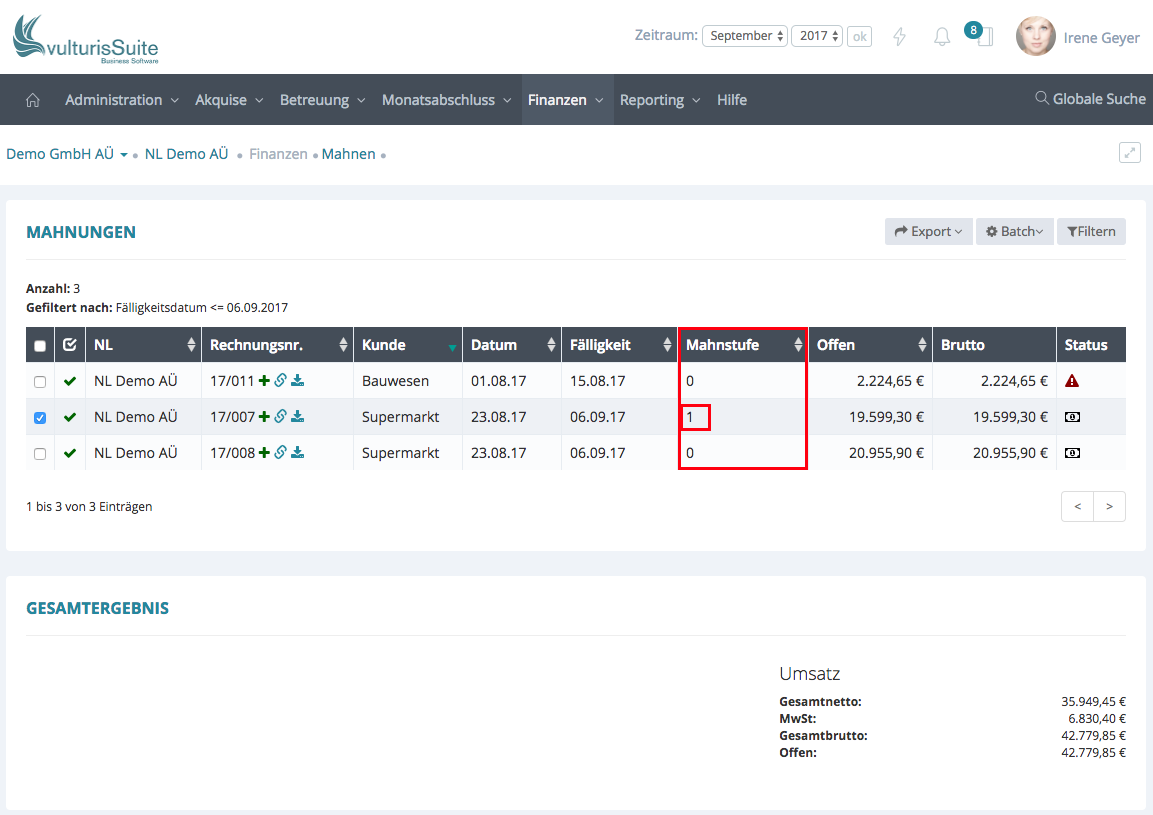The width and height of the screenshot is (1153, 815).
Task: Click the link icon for invoice 17/007
Action: point(281,417)
